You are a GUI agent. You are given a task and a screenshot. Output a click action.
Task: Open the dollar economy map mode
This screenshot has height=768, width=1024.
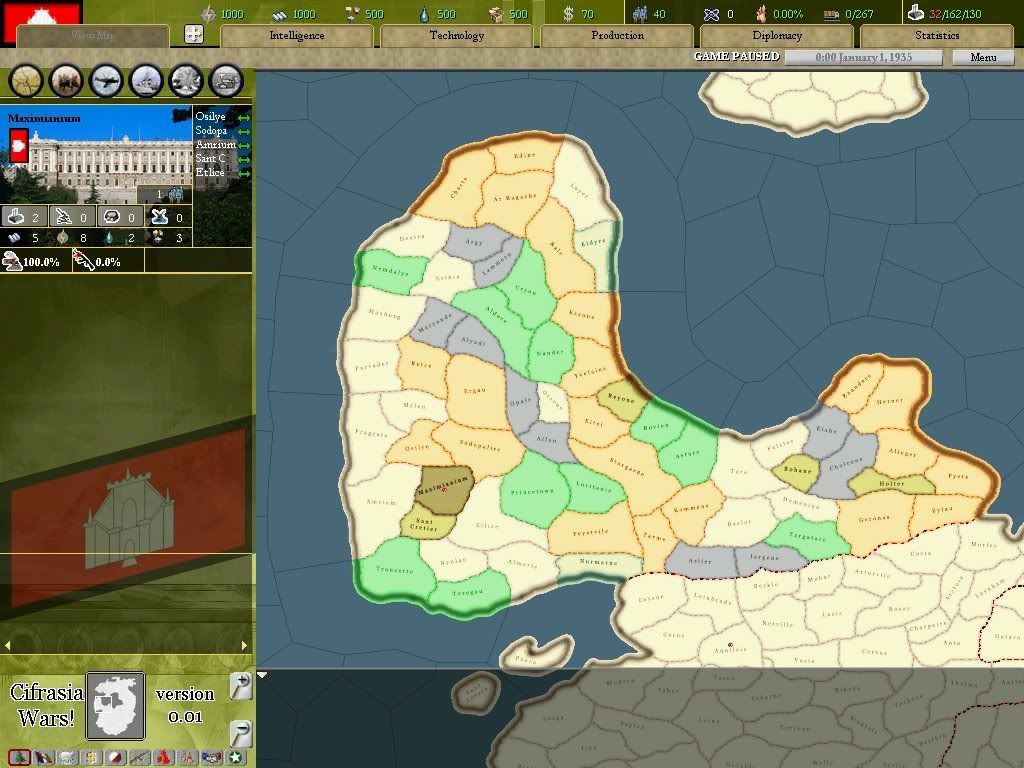point(90,758)
